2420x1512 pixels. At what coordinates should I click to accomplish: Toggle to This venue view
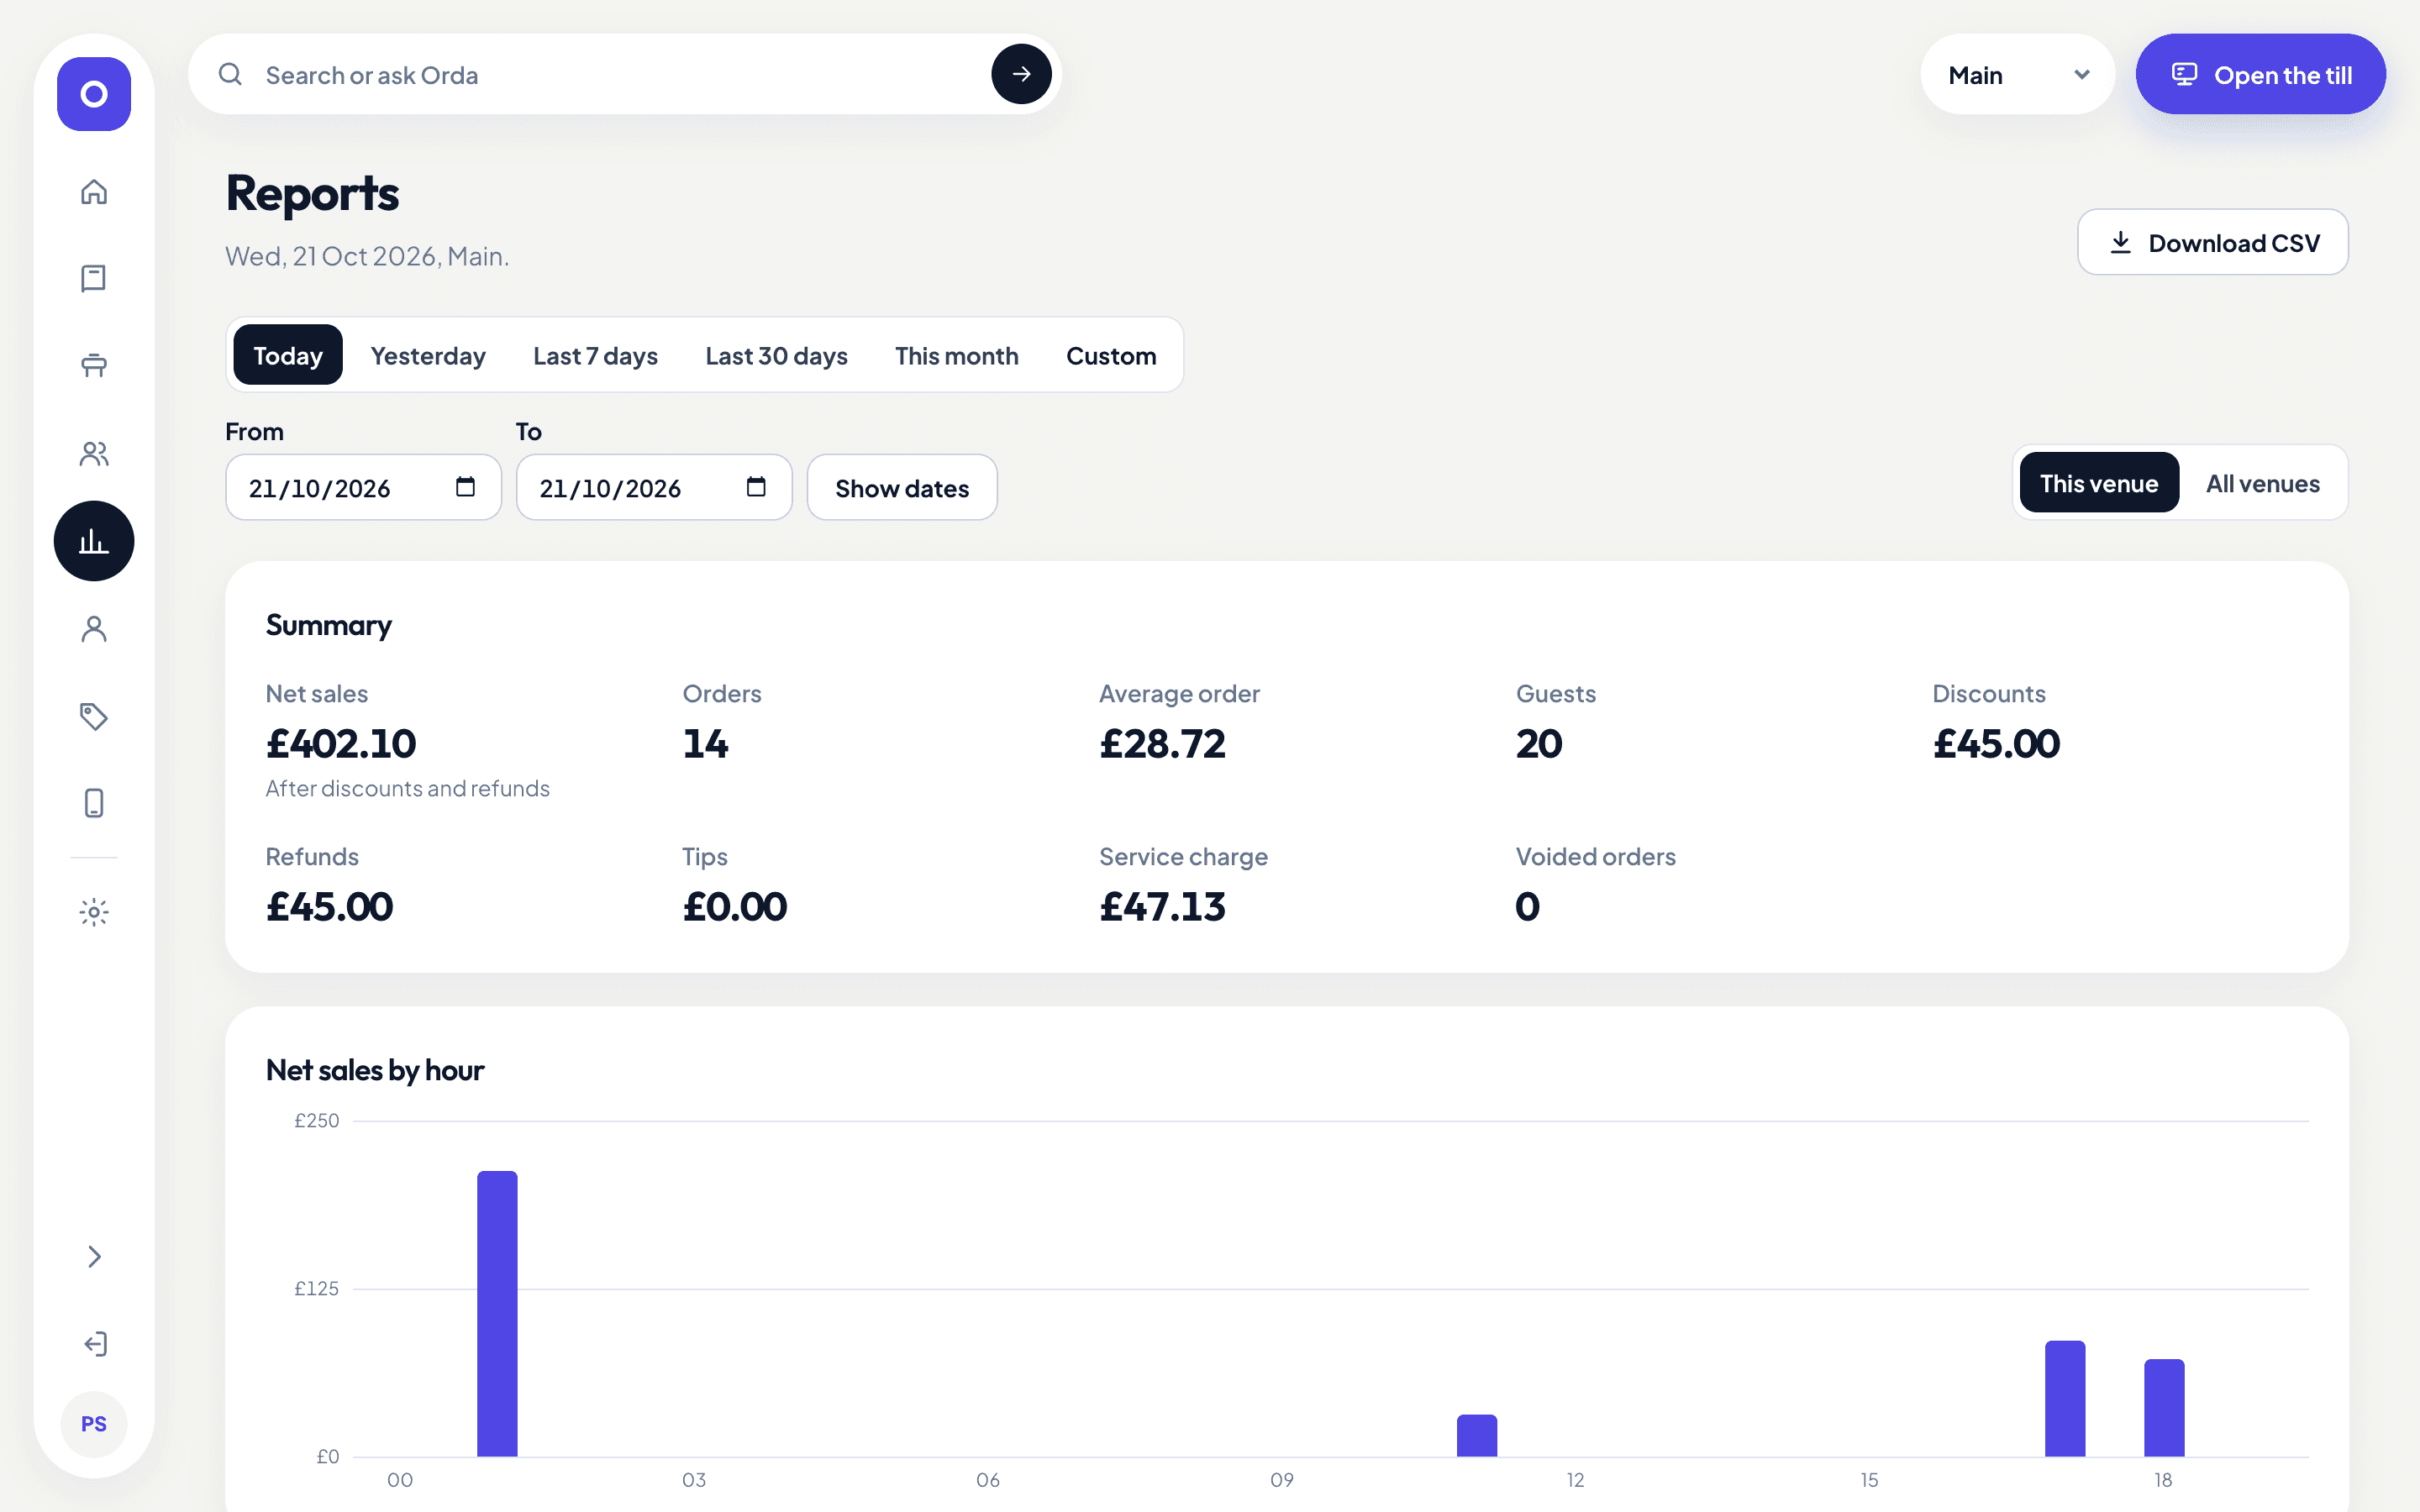point(2099,483)
